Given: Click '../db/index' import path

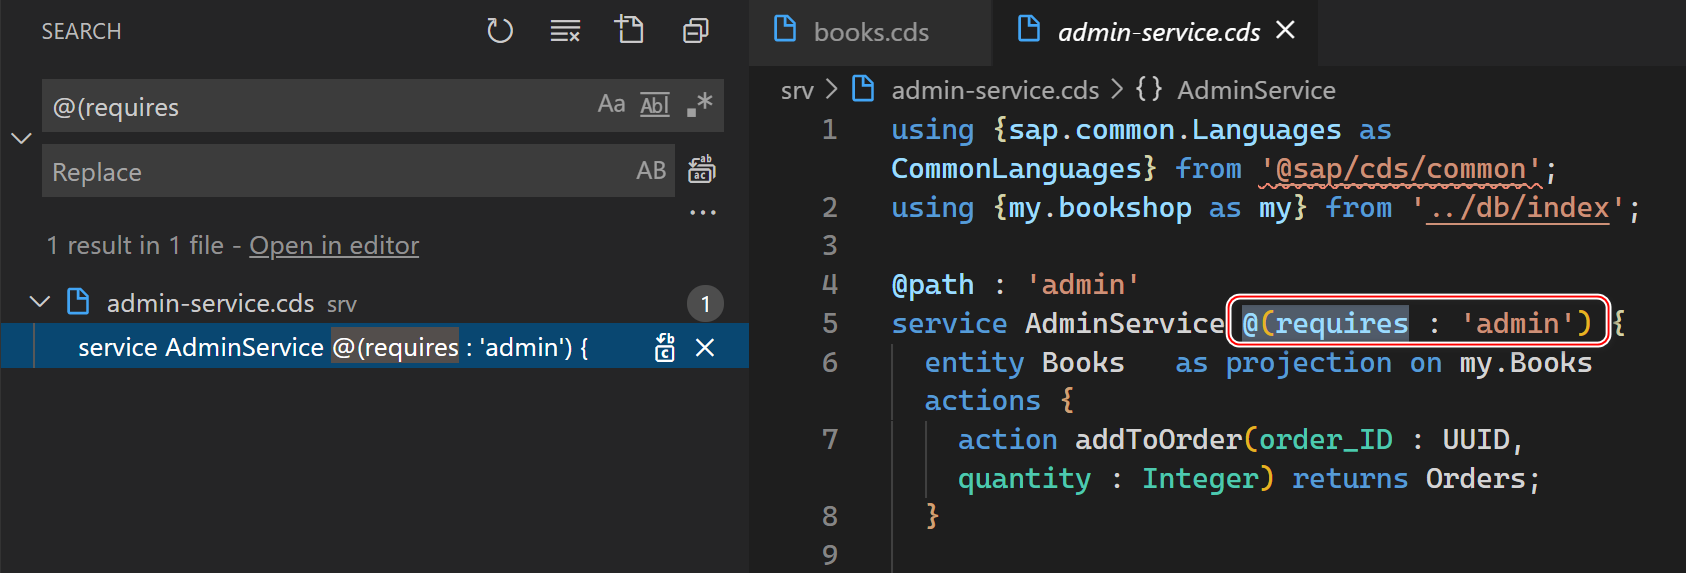Looking at the screenshot, I should click(x=1518, y=207).
